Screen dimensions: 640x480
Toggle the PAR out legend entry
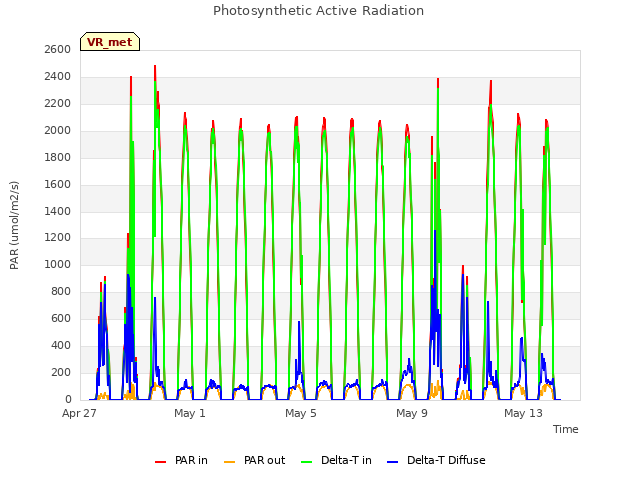[x=255, y=460]
